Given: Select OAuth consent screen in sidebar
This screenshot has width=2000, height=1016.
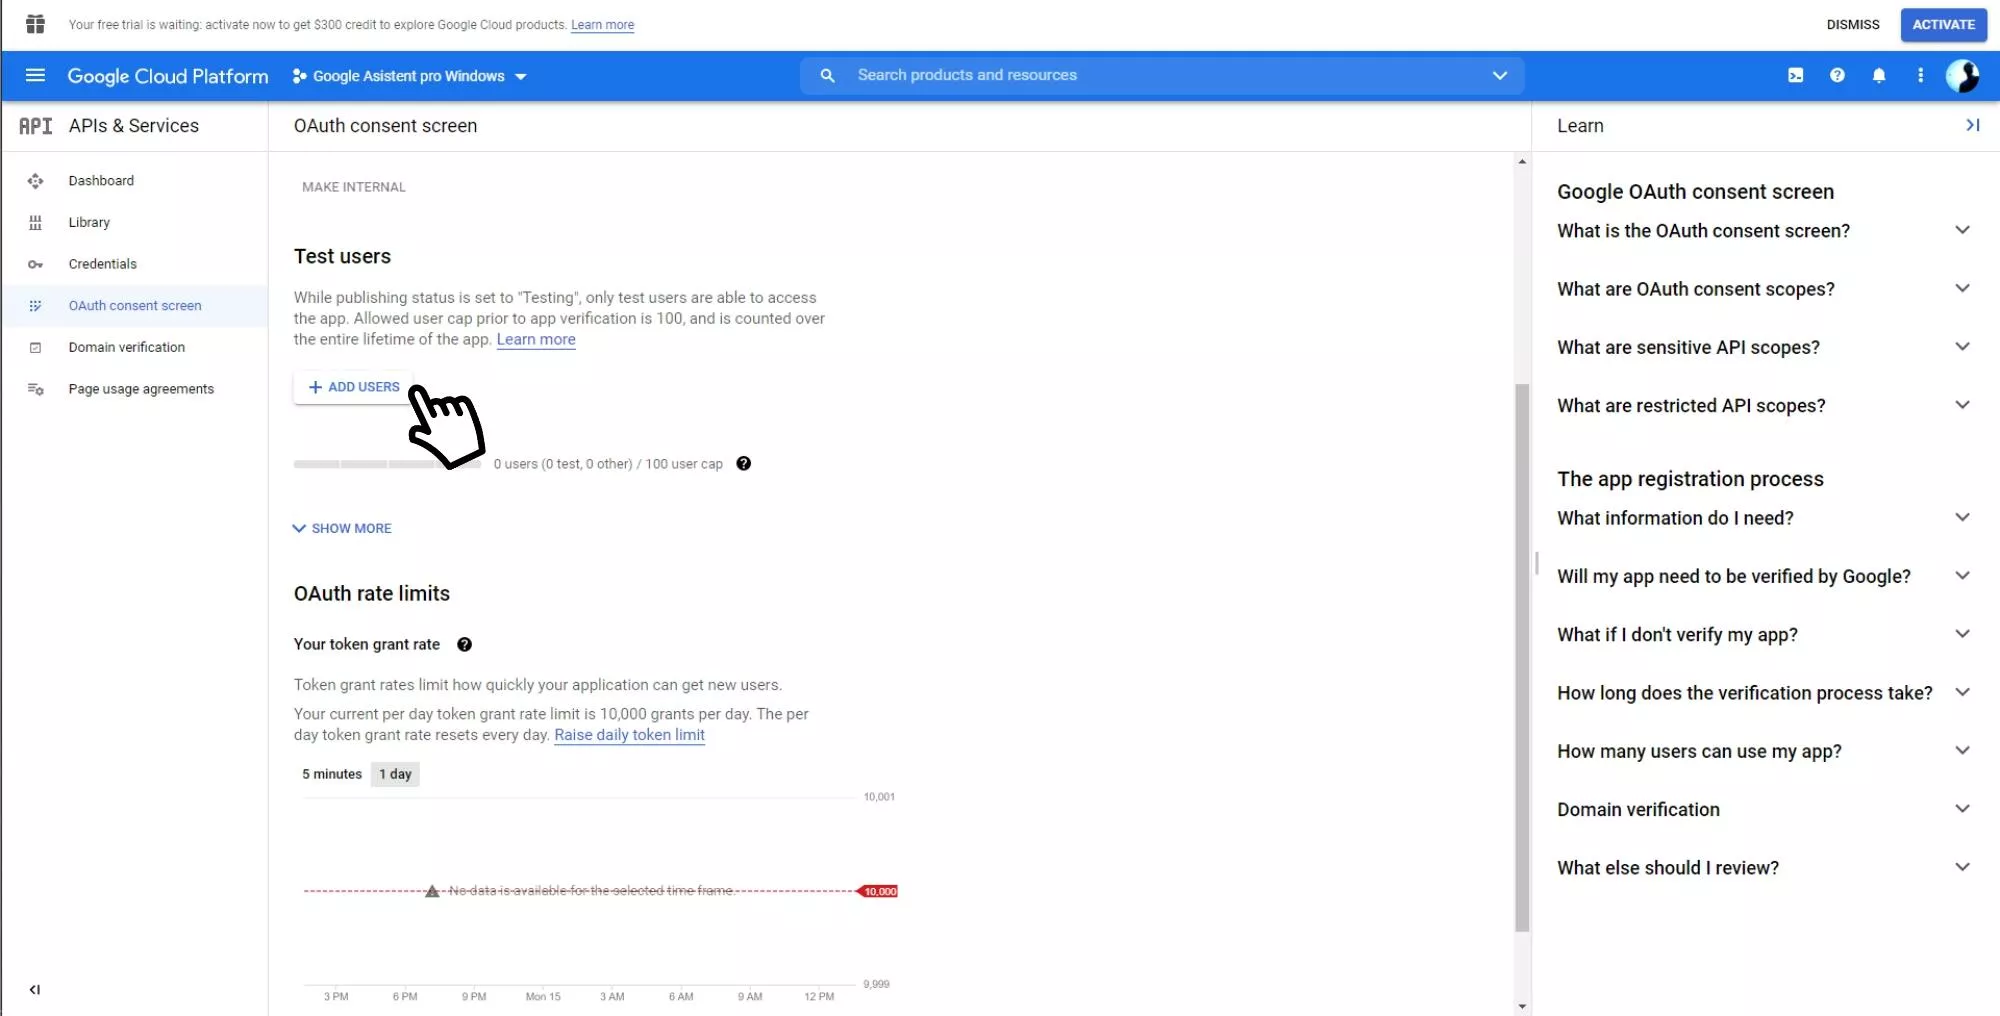Looking at the screenshot, I should (x=135, y=306).
